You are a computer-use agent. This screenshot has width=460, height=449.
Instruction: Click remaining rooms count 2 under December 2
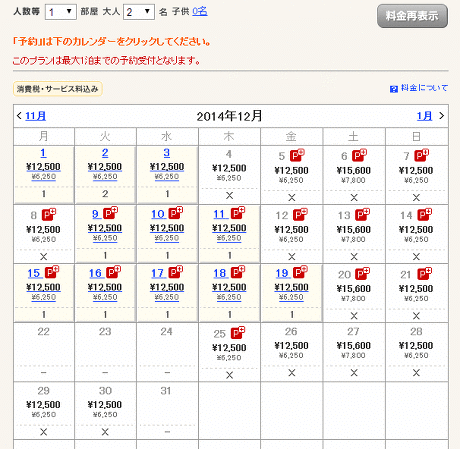pyautogui.click(x=105, y=194)
